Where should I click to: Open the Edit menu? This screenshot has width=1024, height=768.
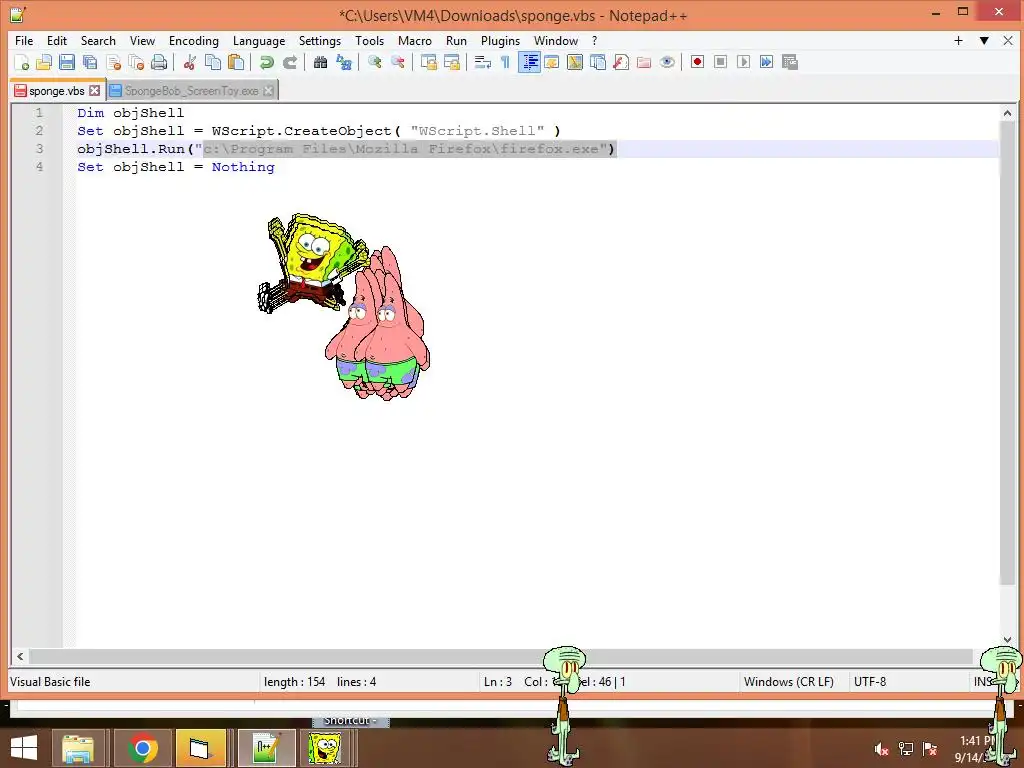(57, 40)
